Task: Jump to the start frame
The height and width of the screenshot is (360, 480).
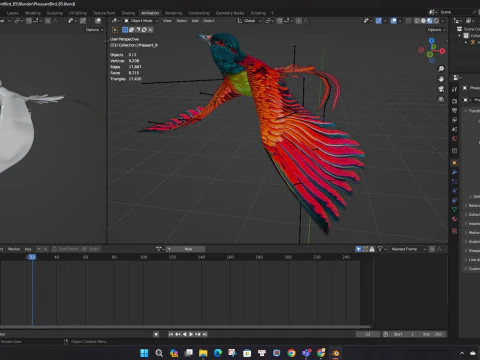Action: [x=171, y=334]
